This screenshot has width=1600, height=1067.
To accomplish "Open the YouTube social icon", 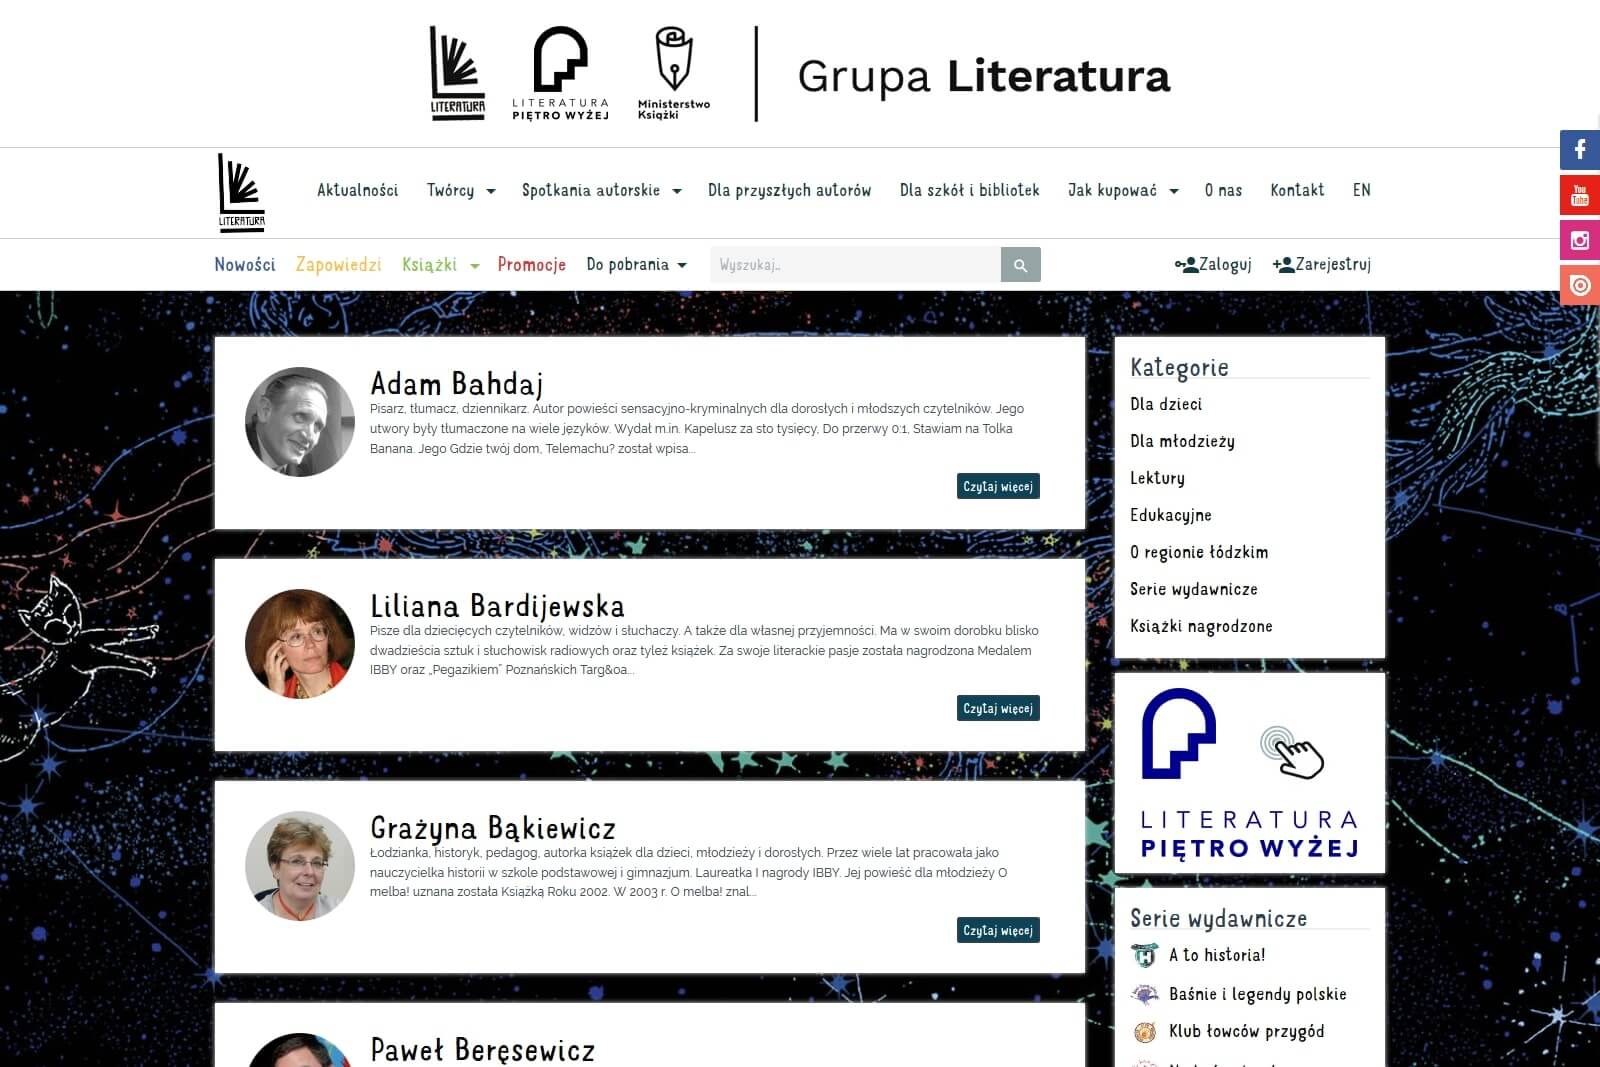I will (1580, 195).
